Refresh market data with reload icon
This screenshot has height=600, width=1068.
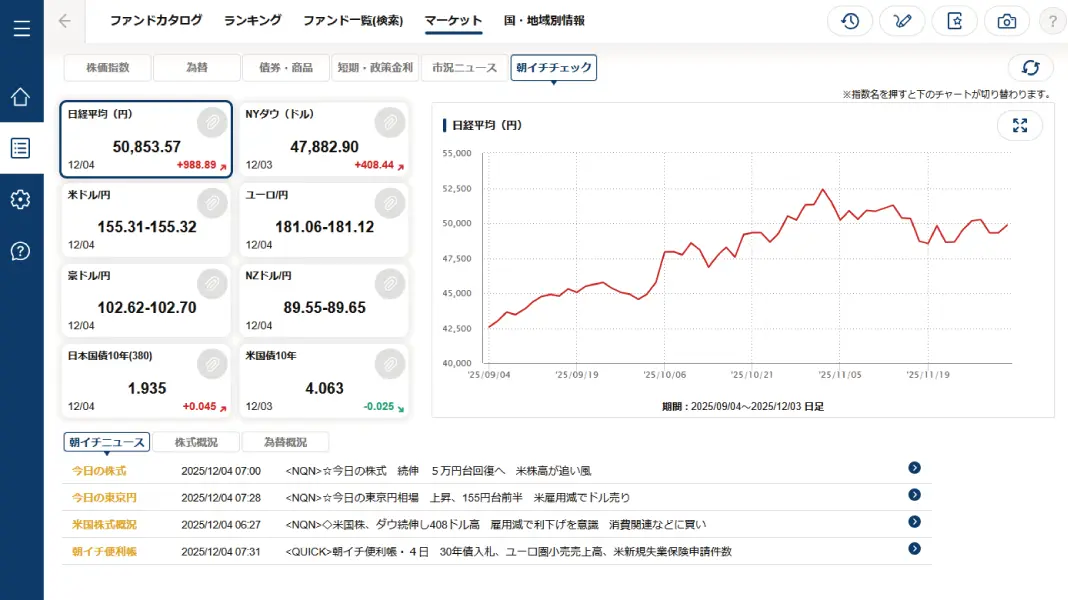[x=1031, y=67]
